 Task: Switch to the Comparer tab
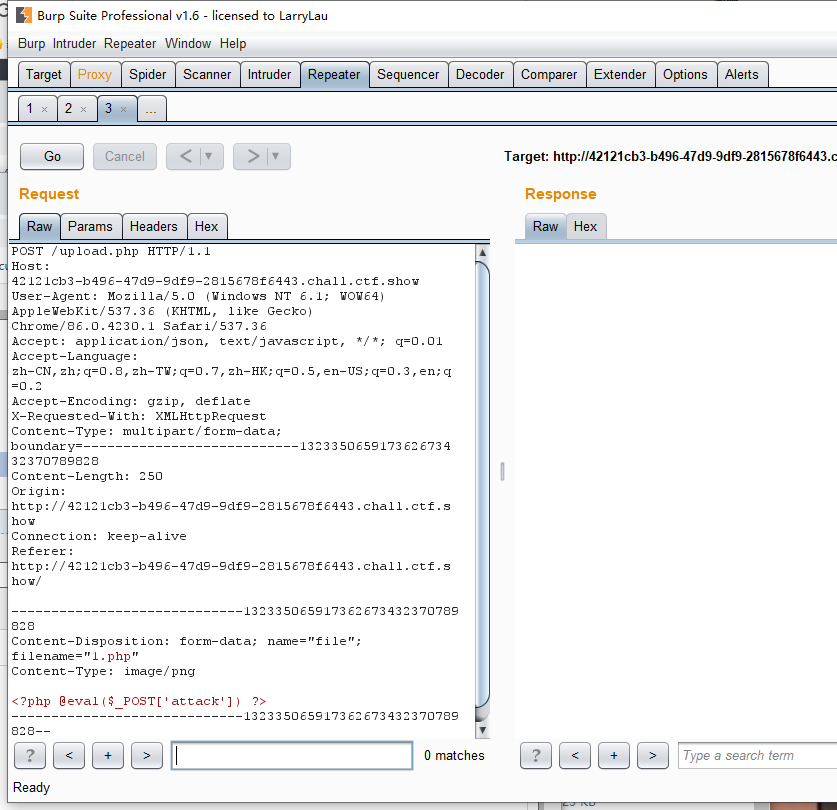[549, 75]
